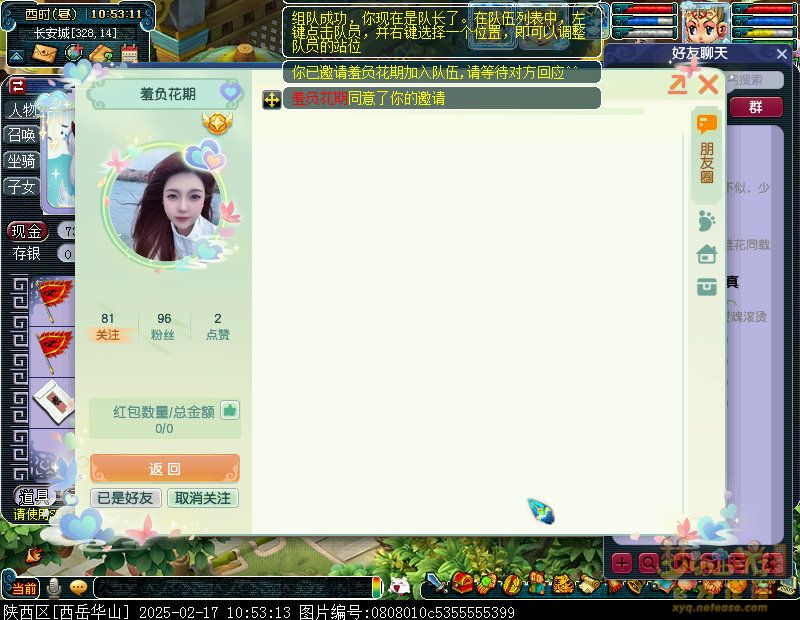Click the 羞负花期 name header
The image size is (800, 620).
[168, 94]
